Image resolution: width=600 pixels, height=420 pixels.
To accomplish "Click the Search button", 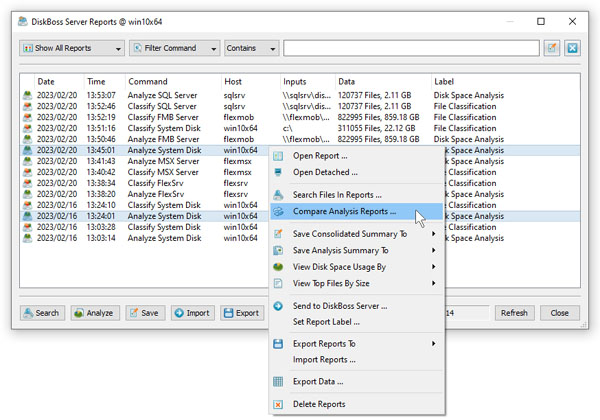I will [x=42, y=313].
